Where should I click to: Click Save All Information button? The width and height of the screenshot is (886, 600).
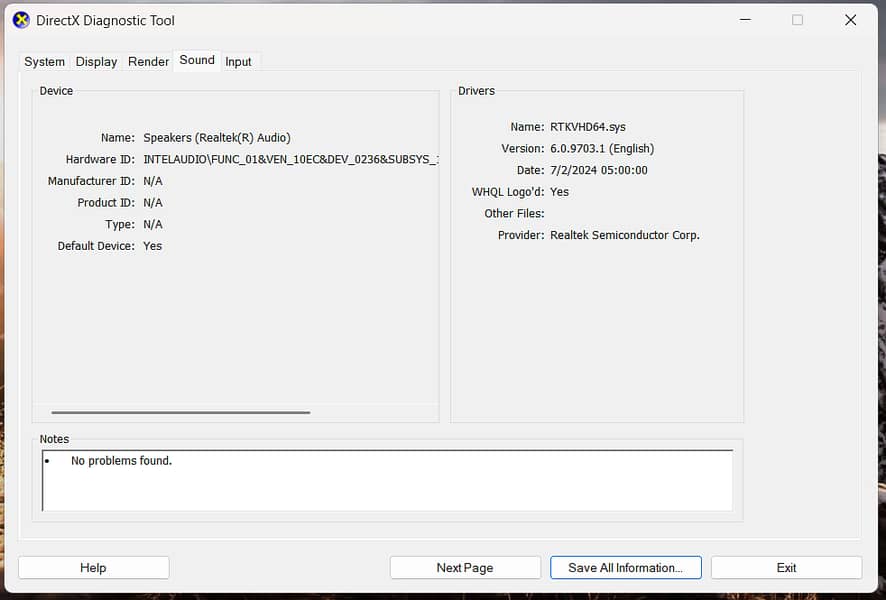pyautogui.click(x=626, y=568)
